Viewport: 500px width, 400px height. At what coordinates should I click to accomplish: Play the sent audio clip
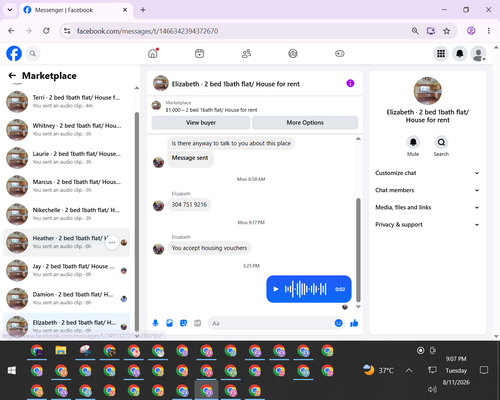[276, 289]
